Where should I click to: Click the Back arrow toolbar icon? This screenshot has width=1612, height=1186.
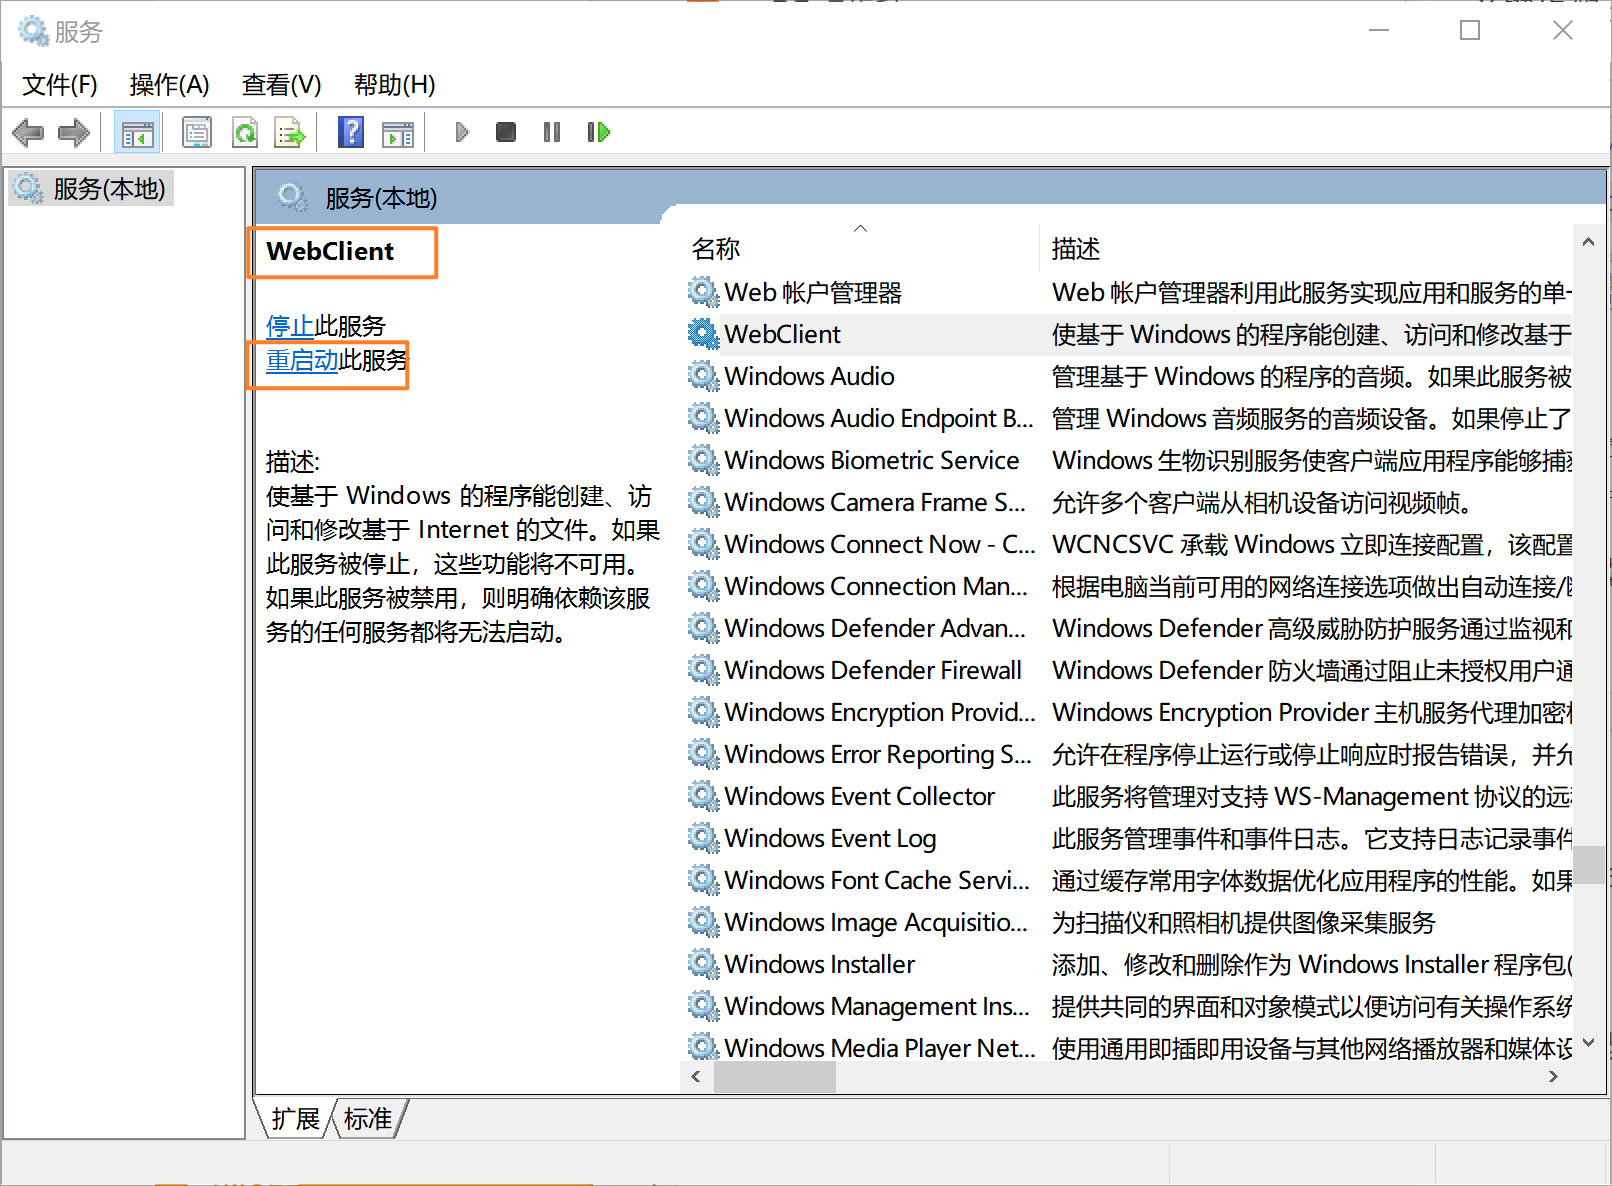coord(28,132)
